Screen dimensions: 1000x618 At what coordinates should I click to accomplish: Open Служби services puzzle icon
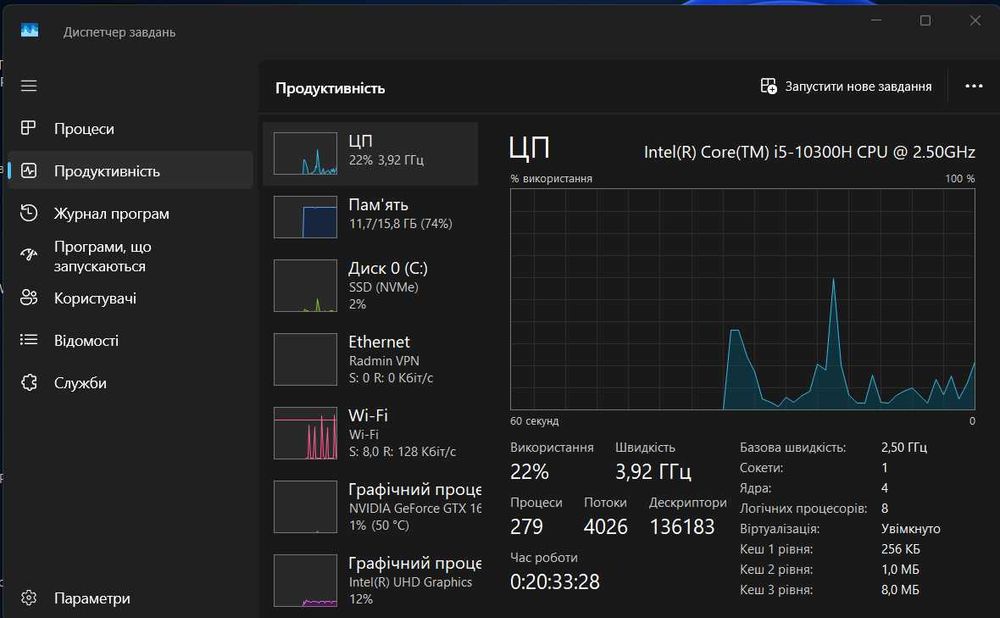[x=29, y=383]
